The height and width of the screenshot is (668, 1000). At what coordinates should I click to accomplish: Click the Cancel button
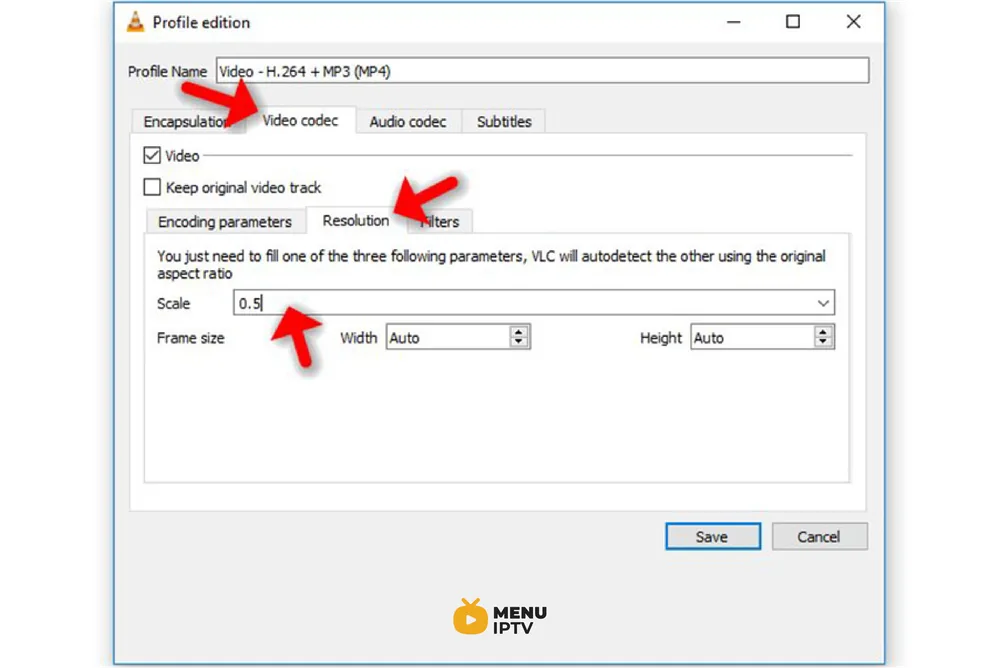[x=819, y=537]
